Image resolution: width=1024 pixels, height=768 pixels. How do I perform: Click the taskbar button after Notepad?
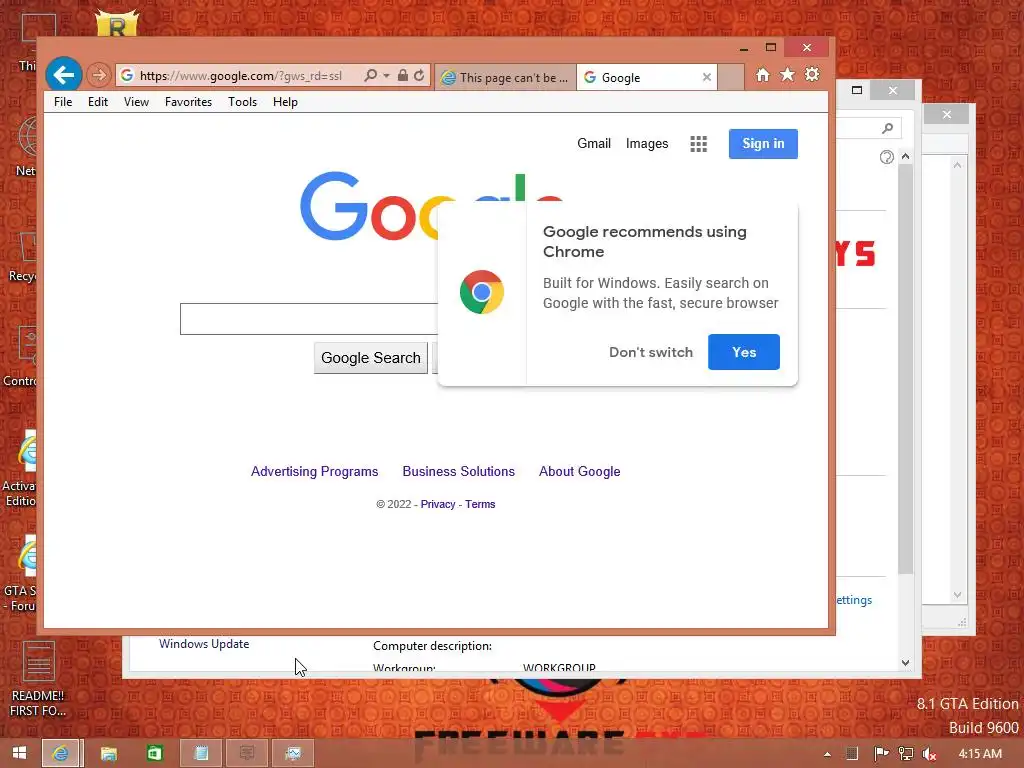(247, 754)
